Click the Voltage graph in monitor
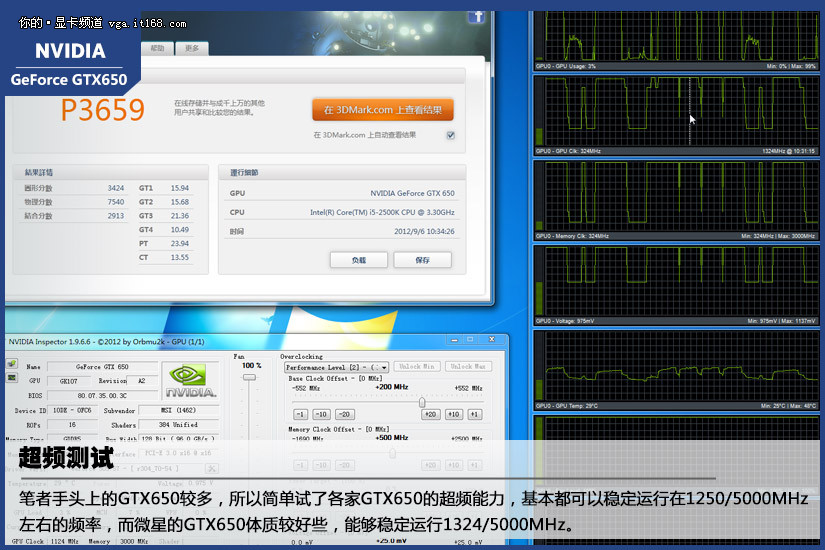Viewport: 825px width, 550px height. tap(676, 285)
